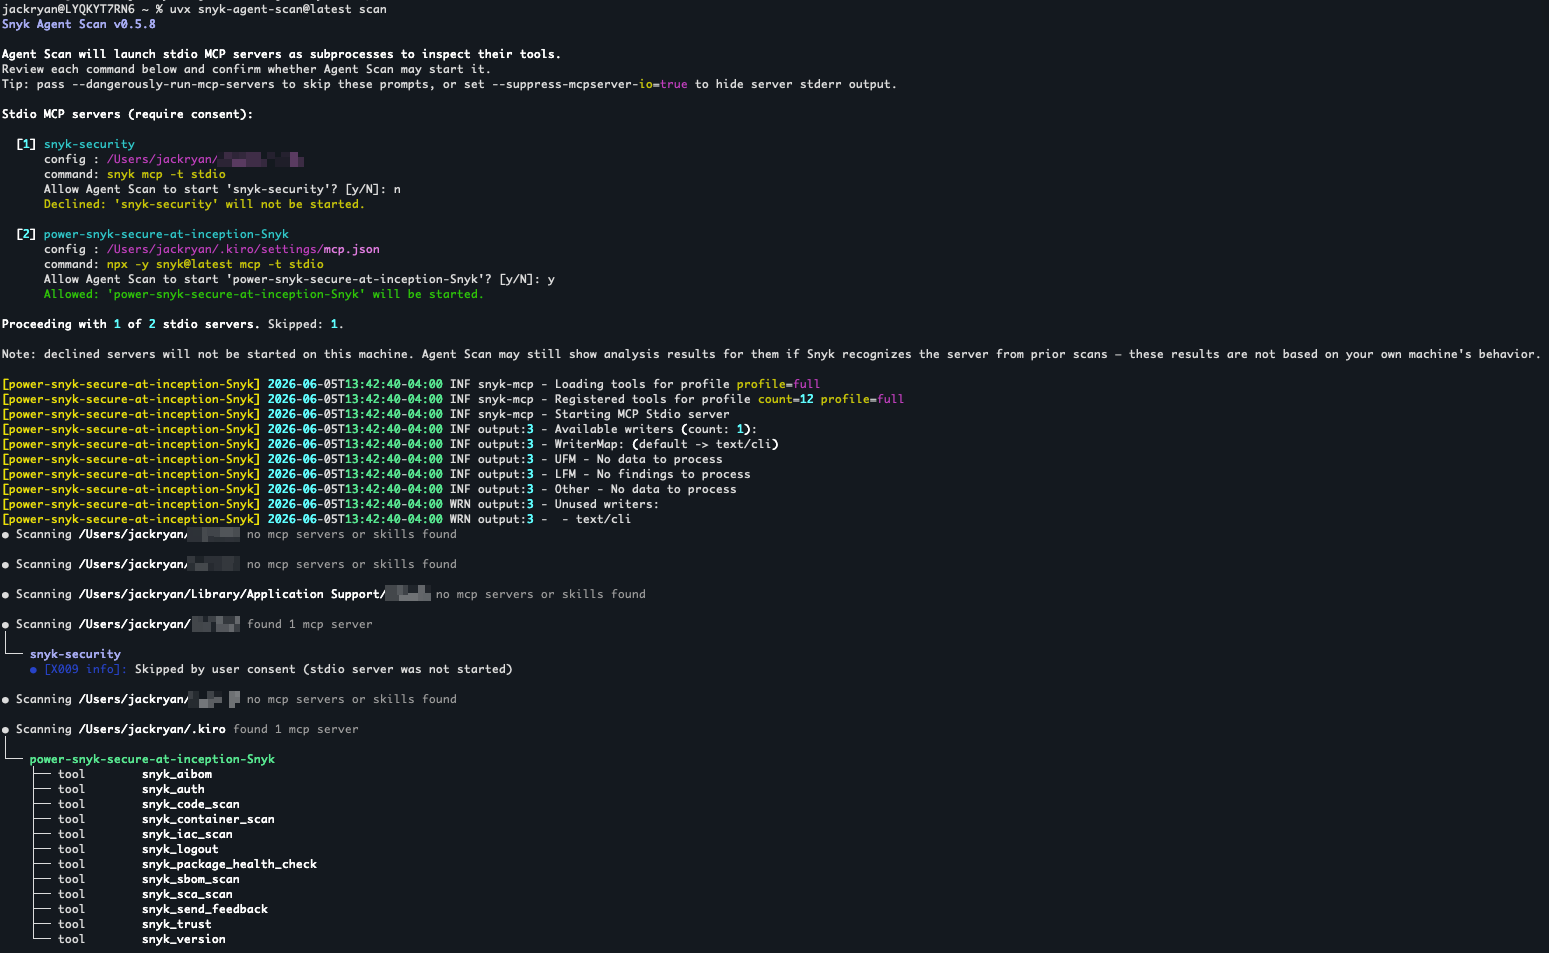Image resolution: width=1549 pixels, height=953 pixels.
Task: Click the 'power-snyk-secure-at-inception-Snyk' tree root node
Action: pos(152,759)
